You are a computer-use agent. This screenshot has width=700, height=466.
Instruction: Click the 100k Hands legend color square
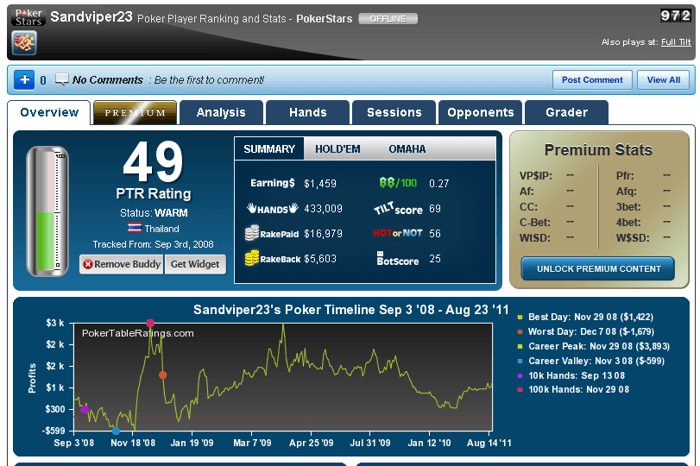pos(520,390)
